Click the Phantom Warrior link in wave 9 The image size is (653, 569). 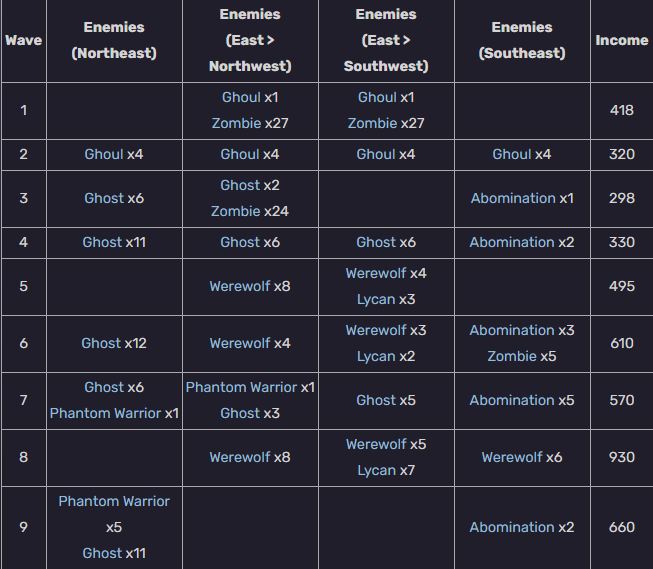114,501
